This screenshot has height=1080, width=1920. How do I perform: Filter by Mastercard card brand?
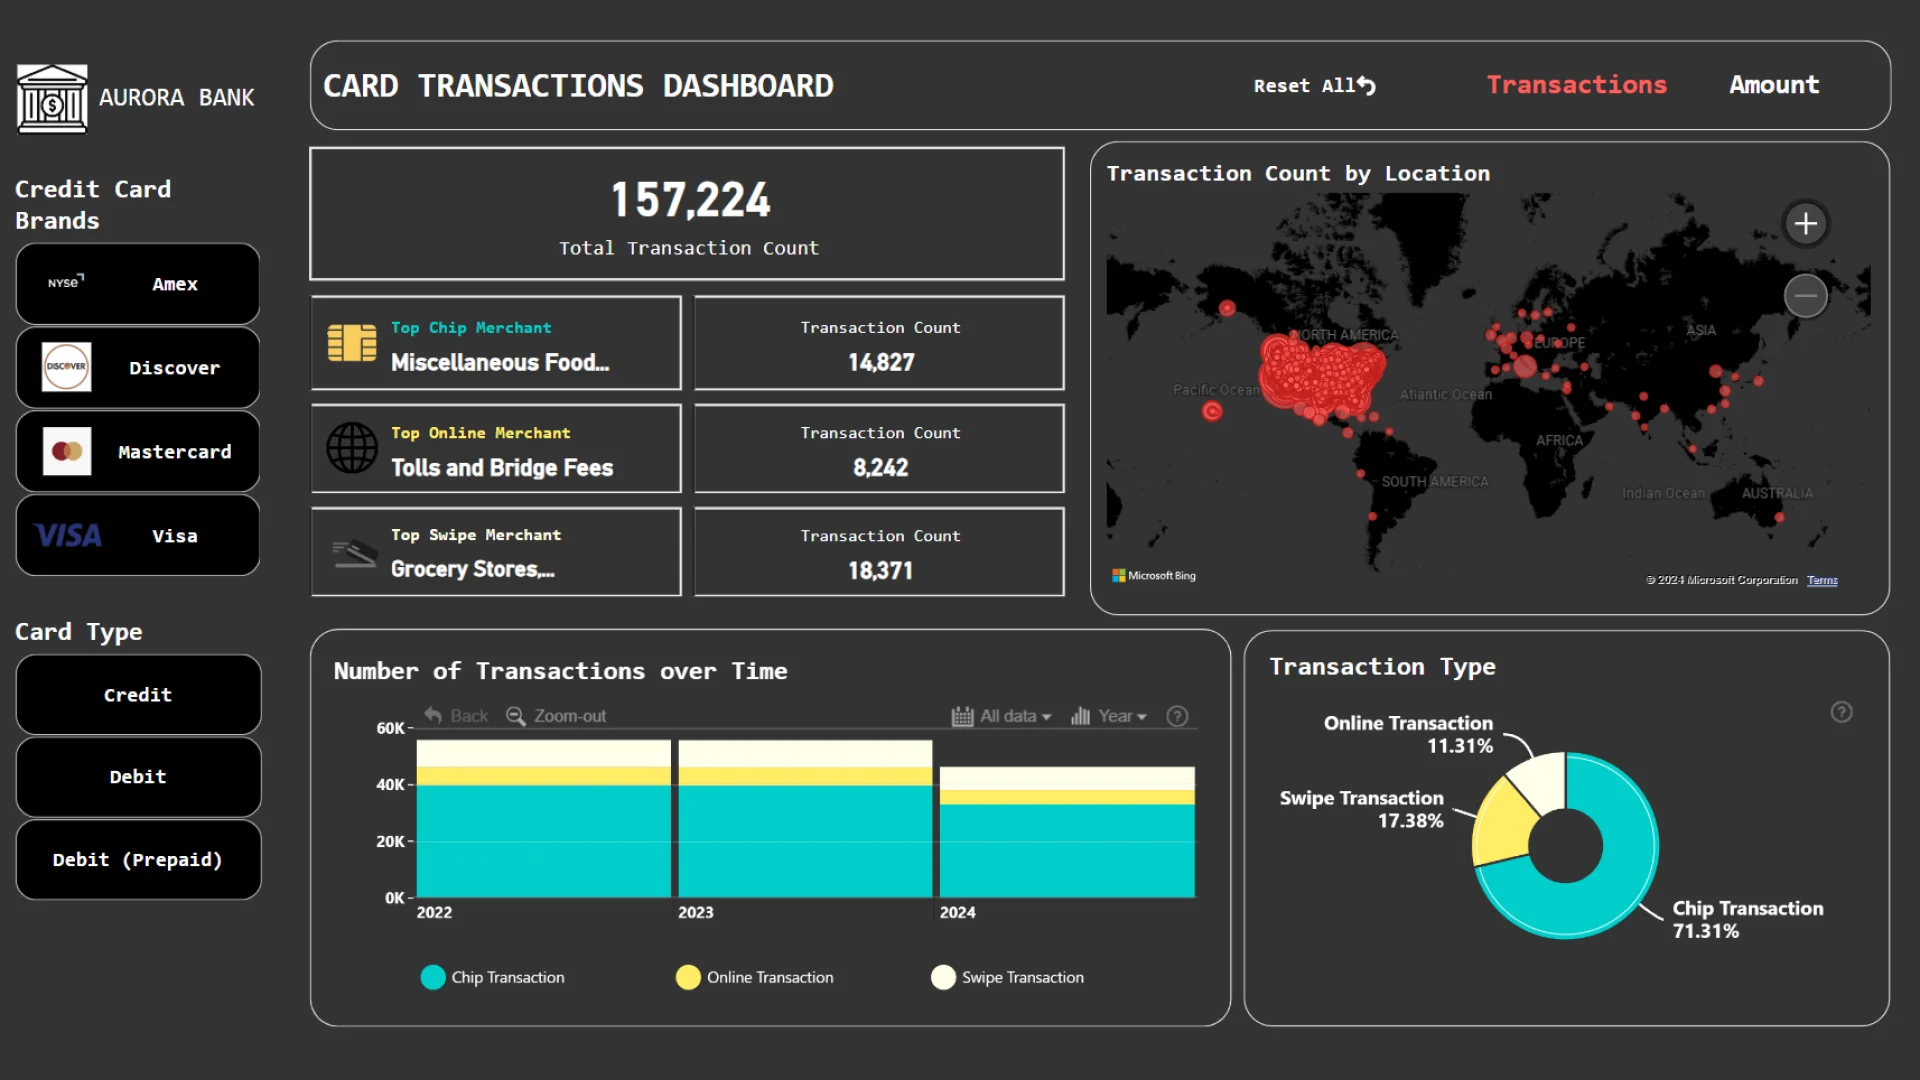tap(138, 452)
